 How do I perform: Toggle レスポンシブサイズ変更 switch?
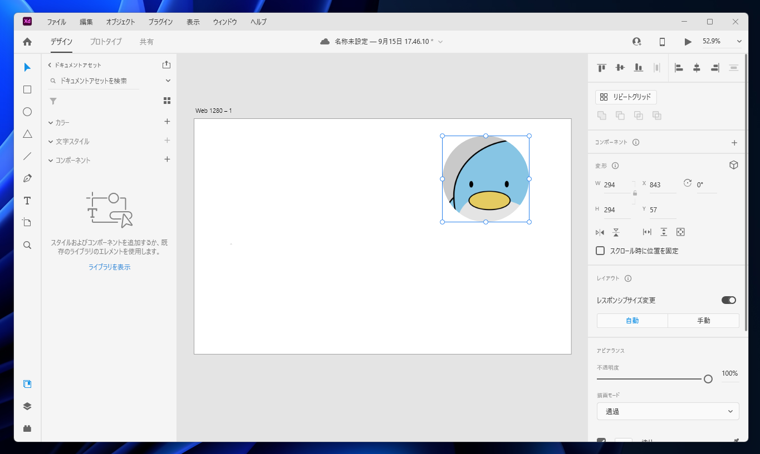(x=728, y=300)
